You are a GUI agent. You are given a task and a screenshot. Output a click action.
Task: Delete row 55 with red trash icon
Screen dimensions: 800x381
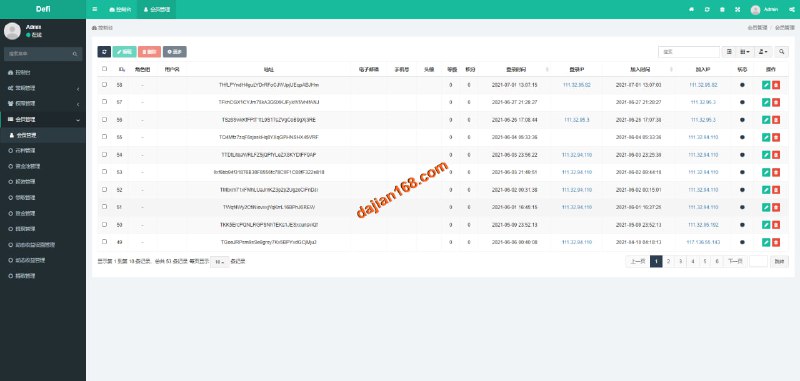776,137
